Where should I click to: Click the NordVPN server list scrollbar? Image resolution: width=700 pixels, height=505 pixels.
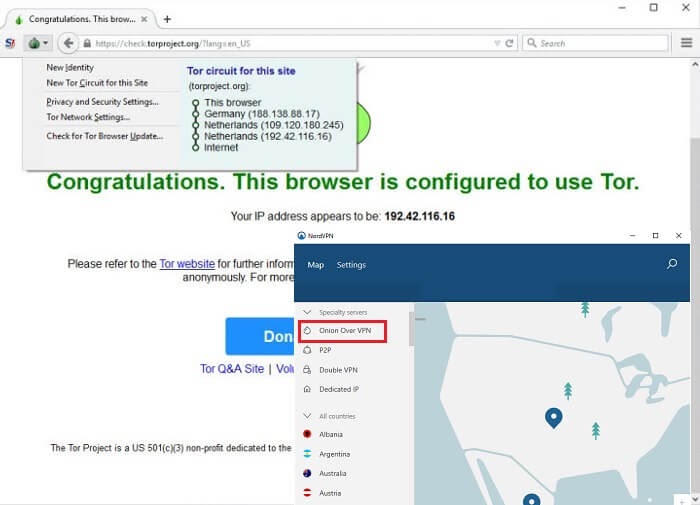411,329
